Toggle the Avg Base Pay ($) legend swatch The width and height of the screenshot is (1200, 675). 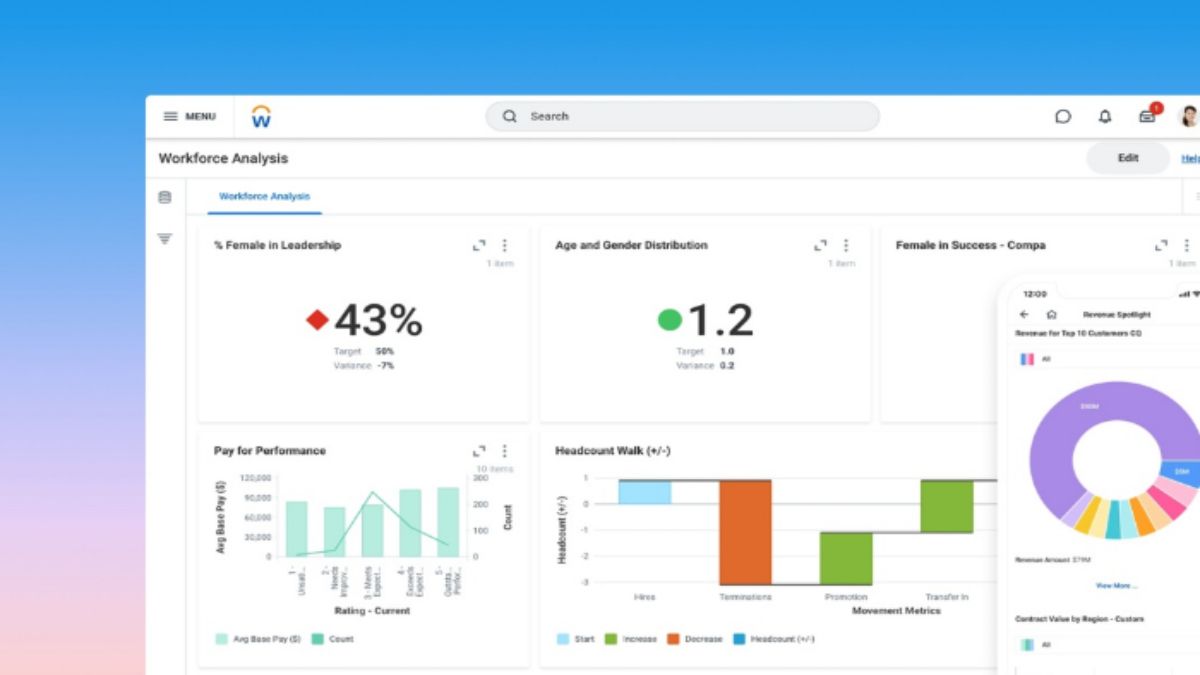[x=221, y=639]
